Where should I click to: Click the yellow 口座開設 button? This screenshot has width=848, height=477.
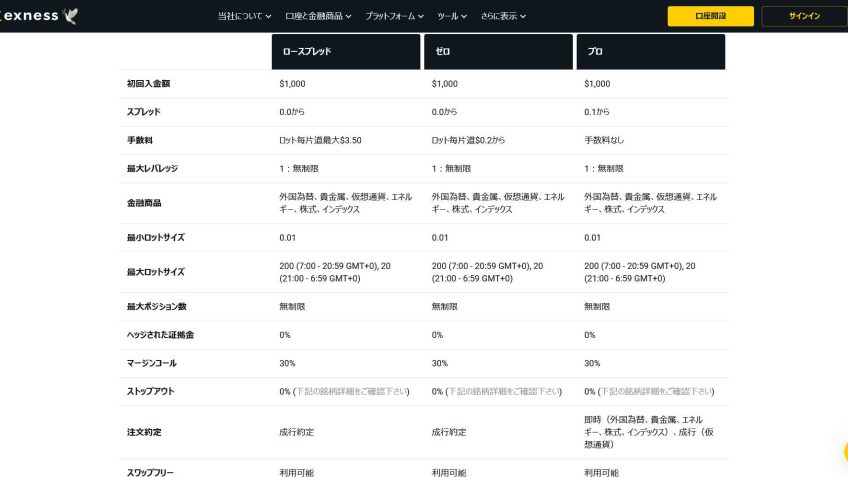[710, 16]
